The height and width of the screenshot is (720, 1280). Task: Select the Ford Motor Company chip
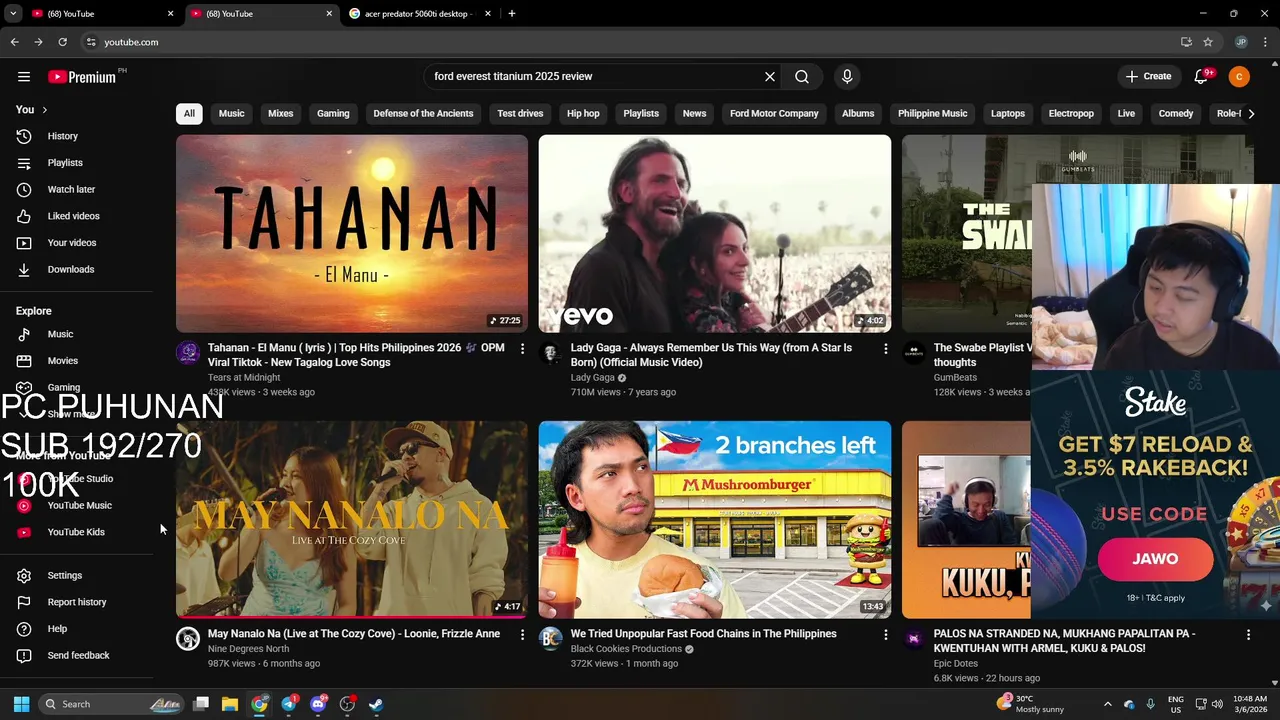(774, 114)
